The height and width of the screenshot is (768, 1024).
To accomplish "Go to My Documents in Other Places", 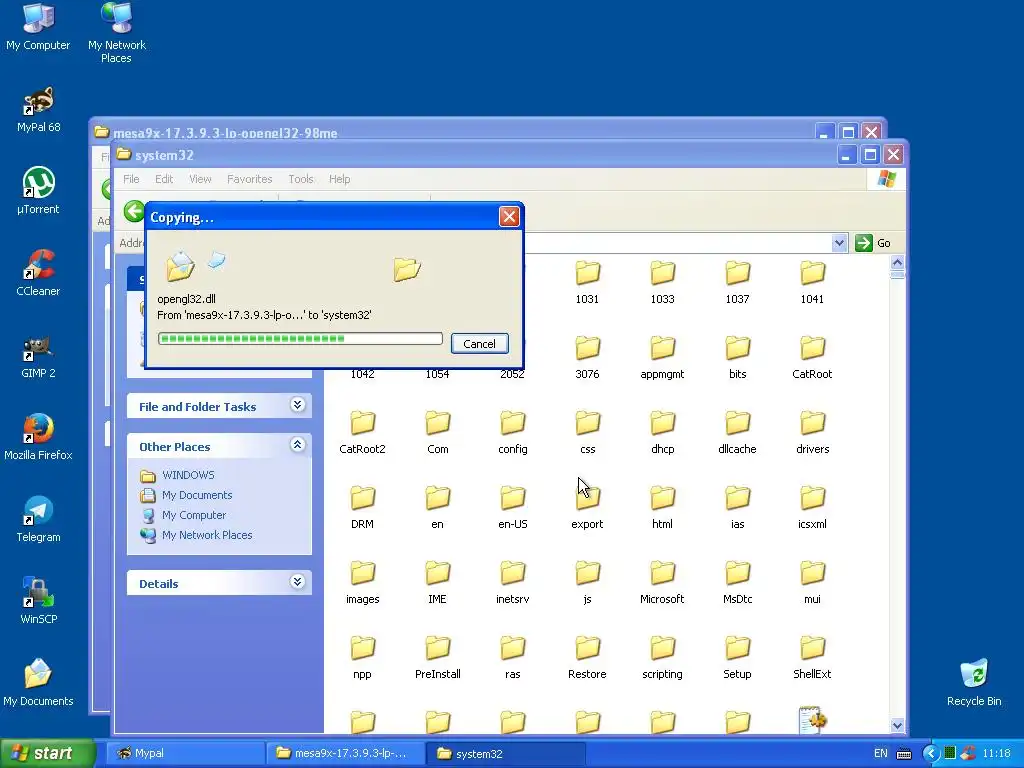I will pos(197,495).
